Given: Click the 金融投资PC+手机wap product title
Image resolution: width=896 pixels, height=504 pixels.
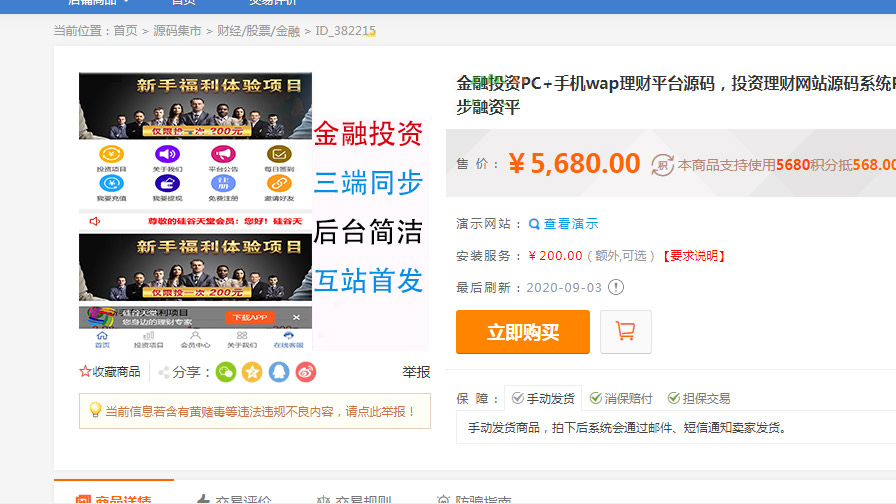Looking at the screenshot, I should click(x=676, y=95).
